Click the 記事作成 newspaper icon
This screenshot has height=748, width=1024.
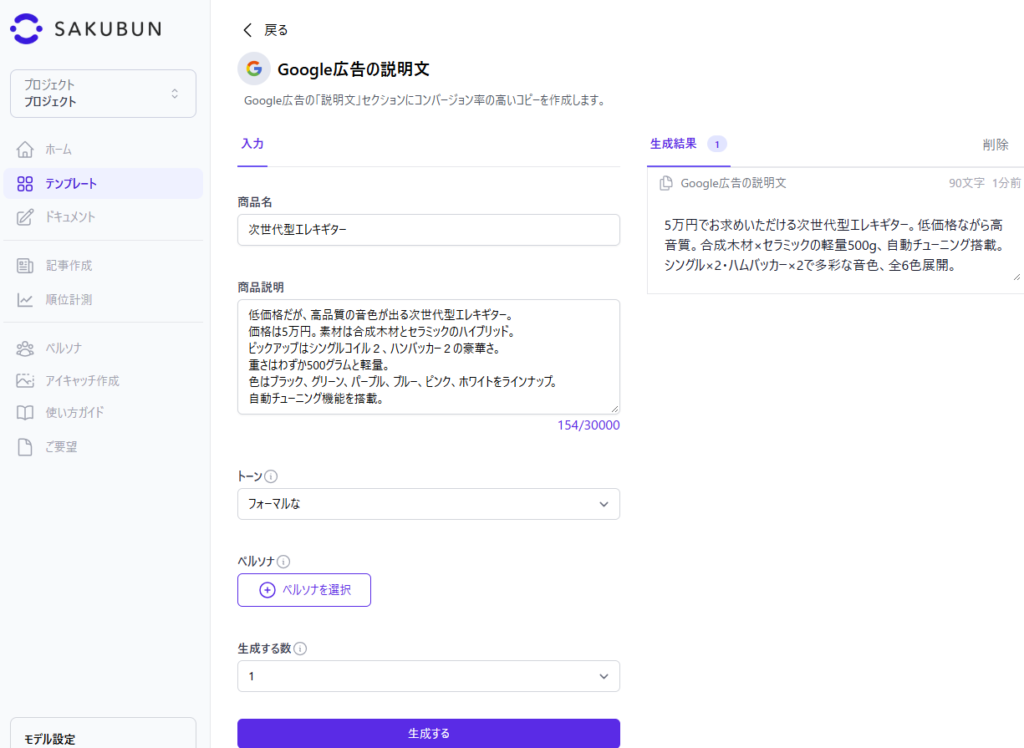(x=25, y=265)
